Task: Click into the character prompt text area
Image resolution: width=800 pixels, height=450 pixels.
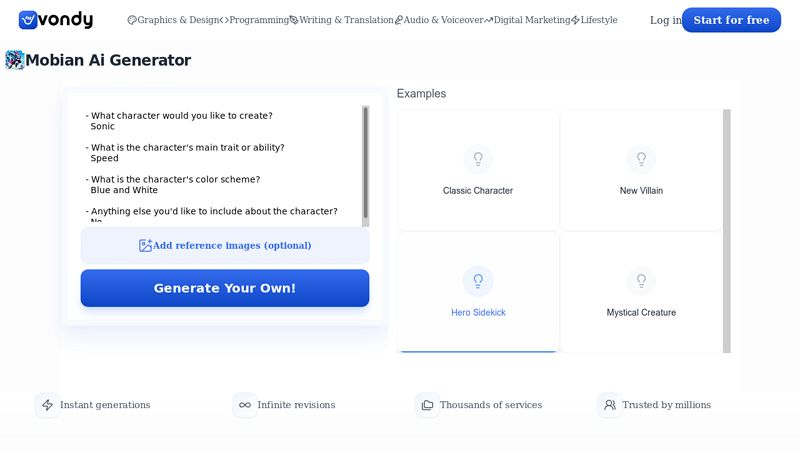Action: (x=221, y=166)
